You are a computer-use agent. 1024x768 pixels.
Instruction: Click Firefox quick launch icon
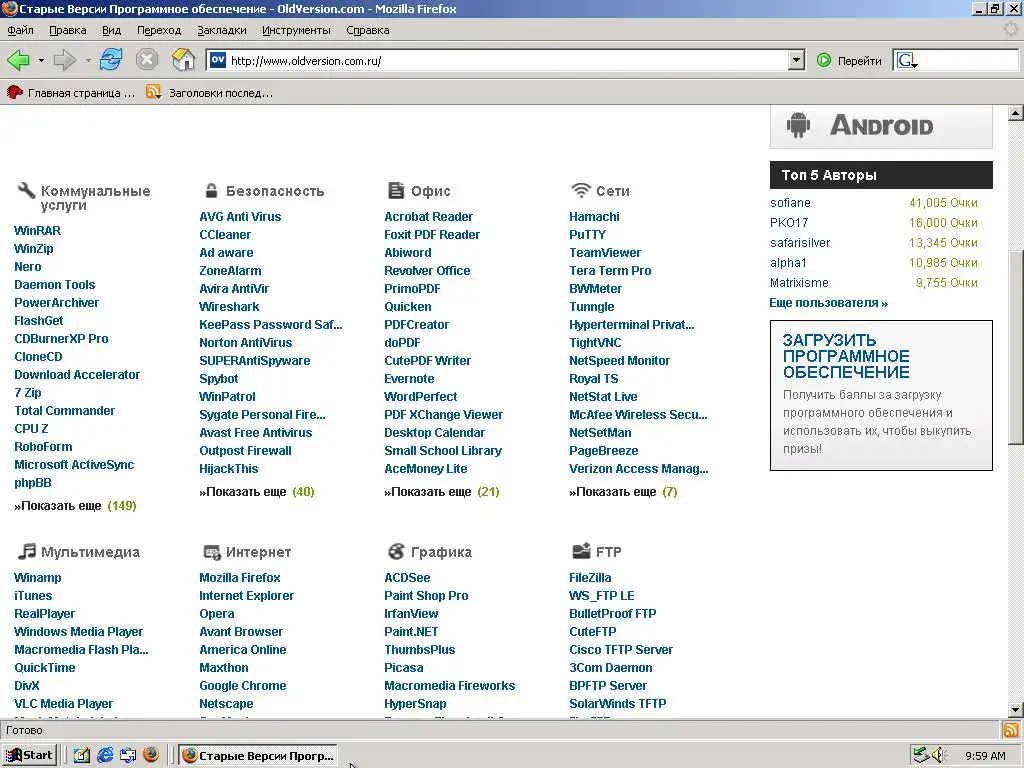[151, 755]
